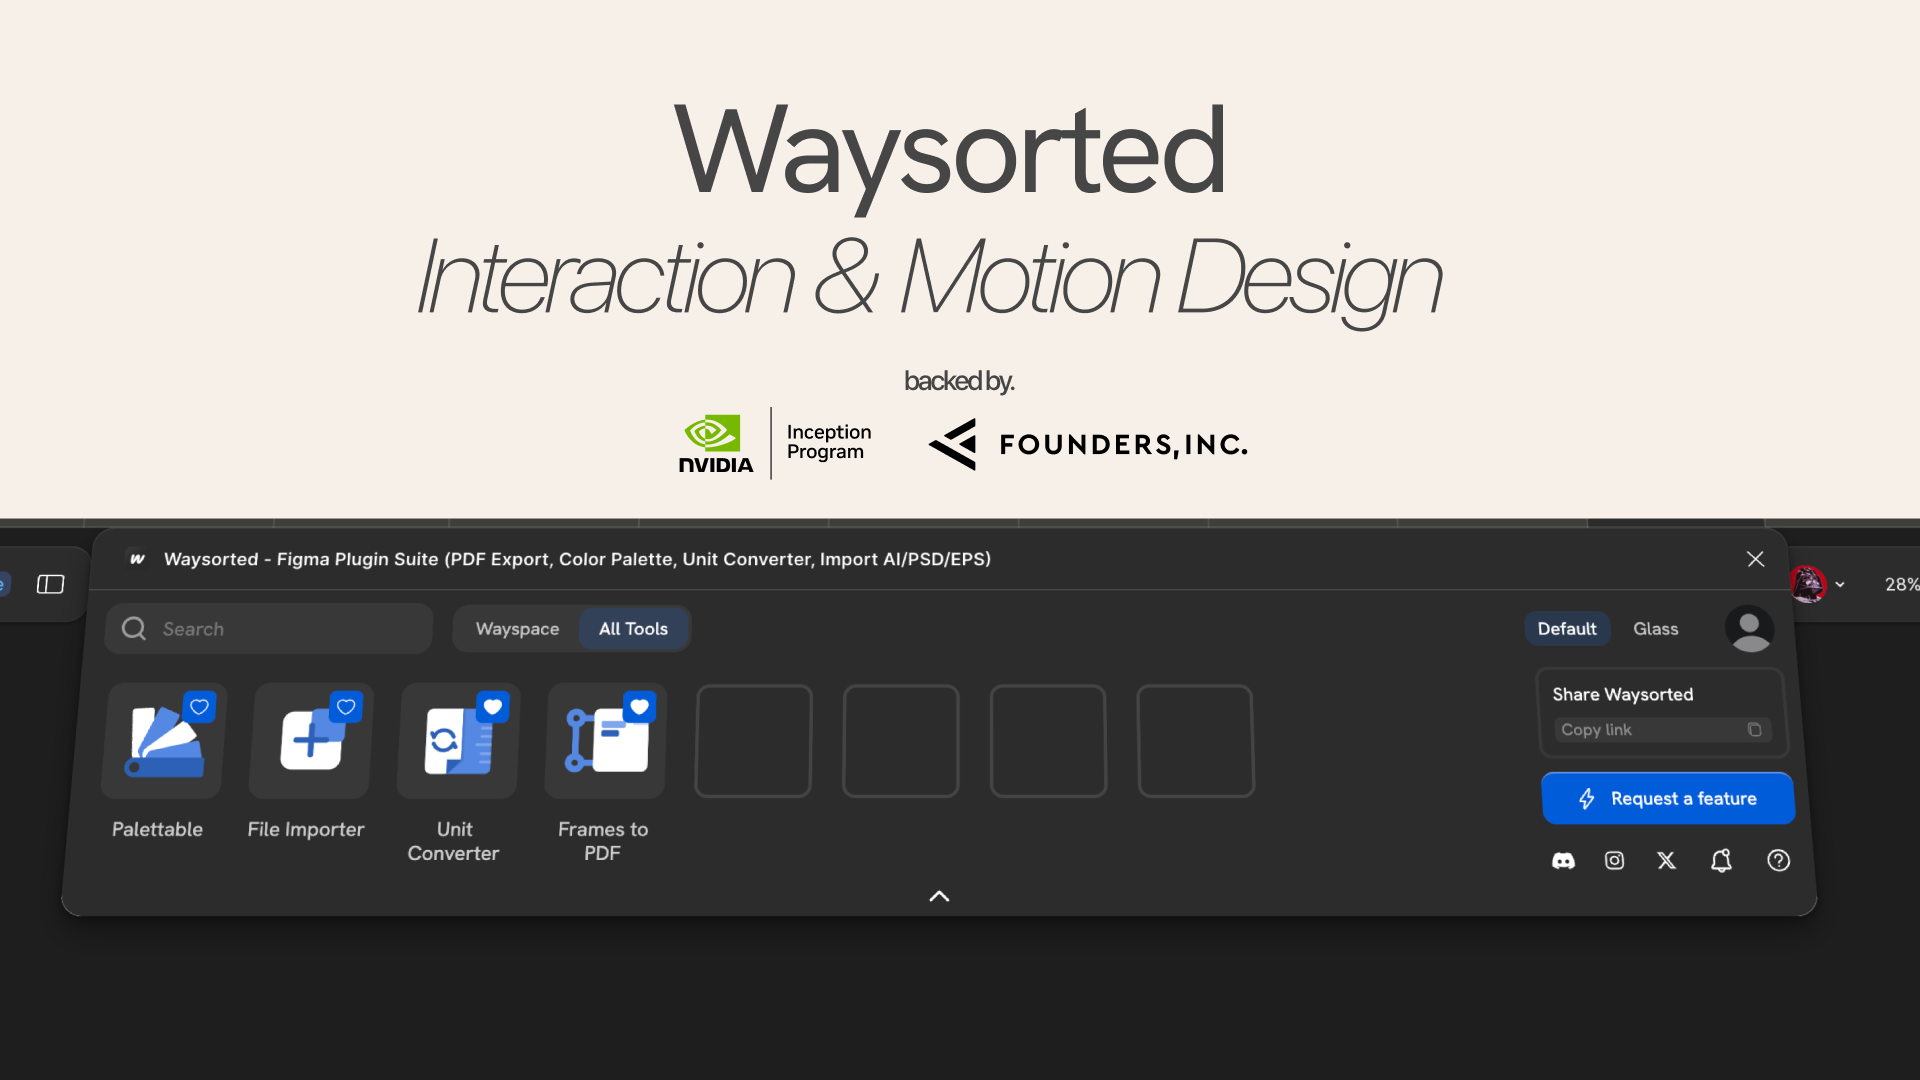
Task: Open the user profile avatar
Action: [1749, 629]
